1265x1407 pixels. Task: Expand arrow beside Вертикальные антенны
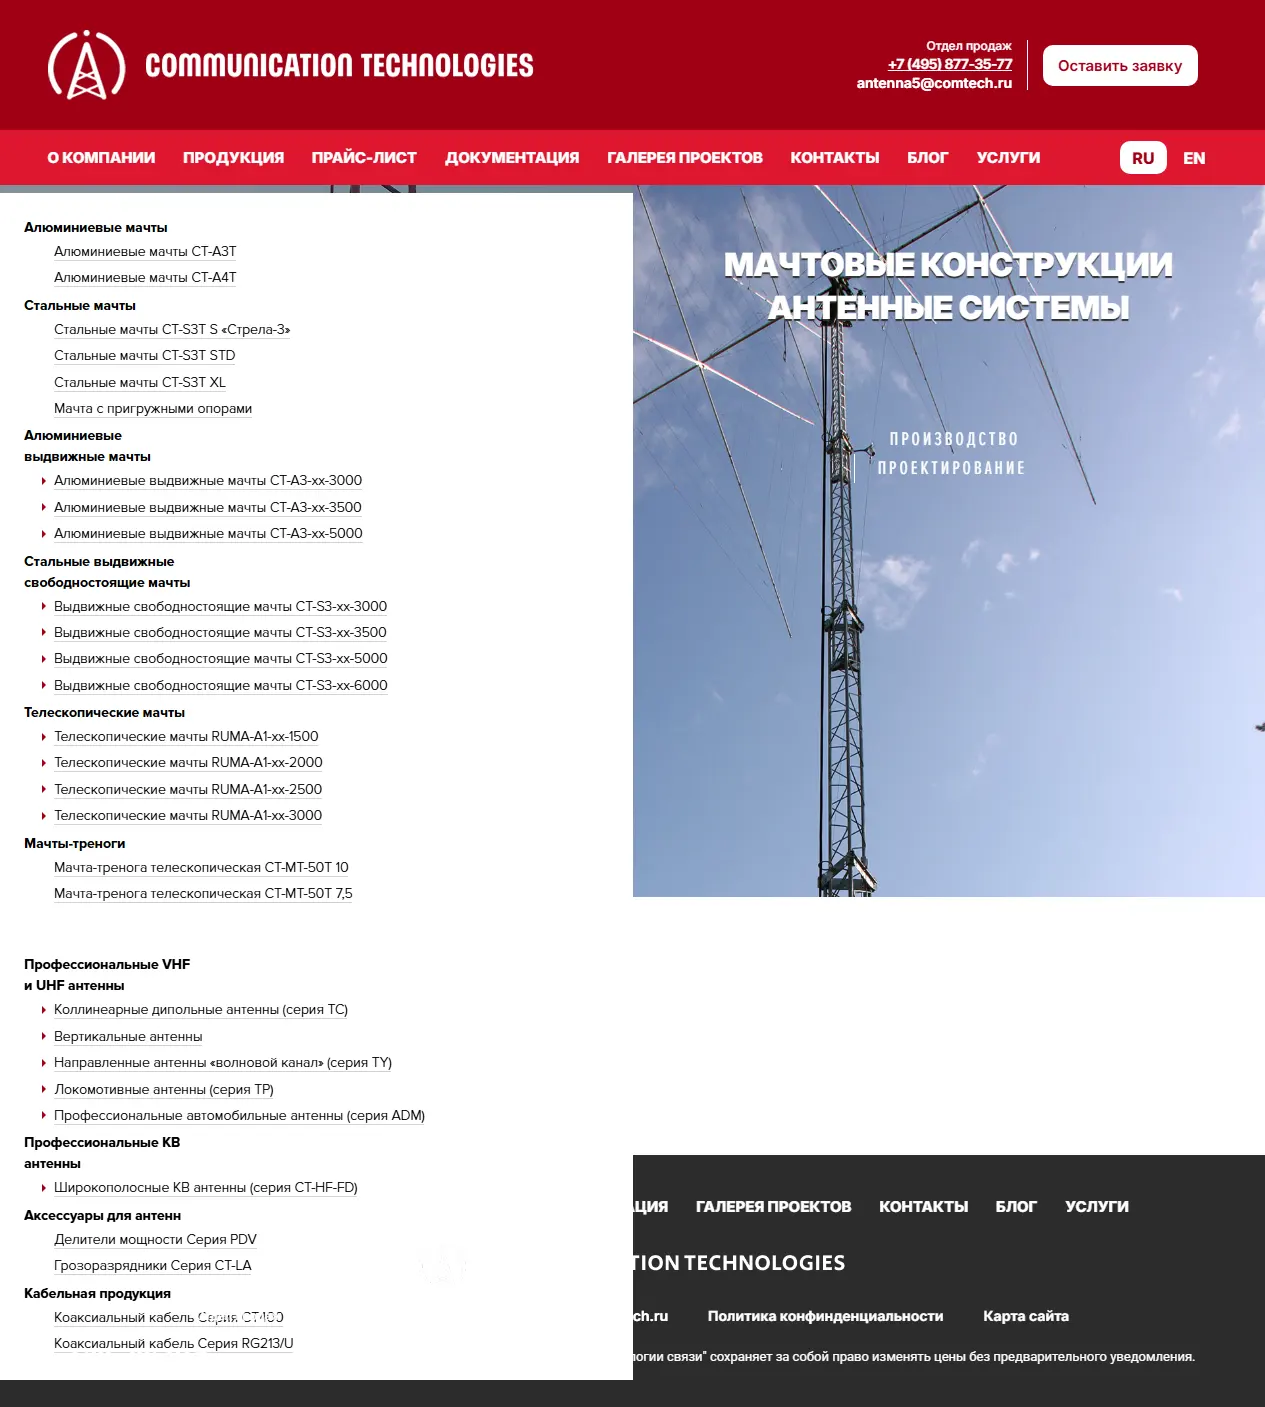pos(44,1037)
